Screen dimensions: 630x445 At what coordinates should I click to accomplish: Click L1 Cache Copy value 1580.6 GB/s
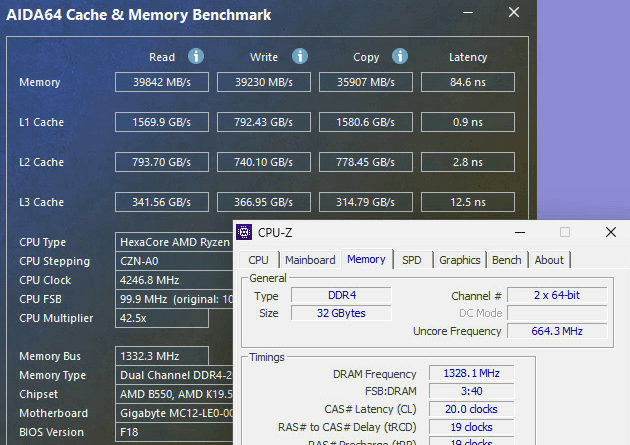(366, 122)
